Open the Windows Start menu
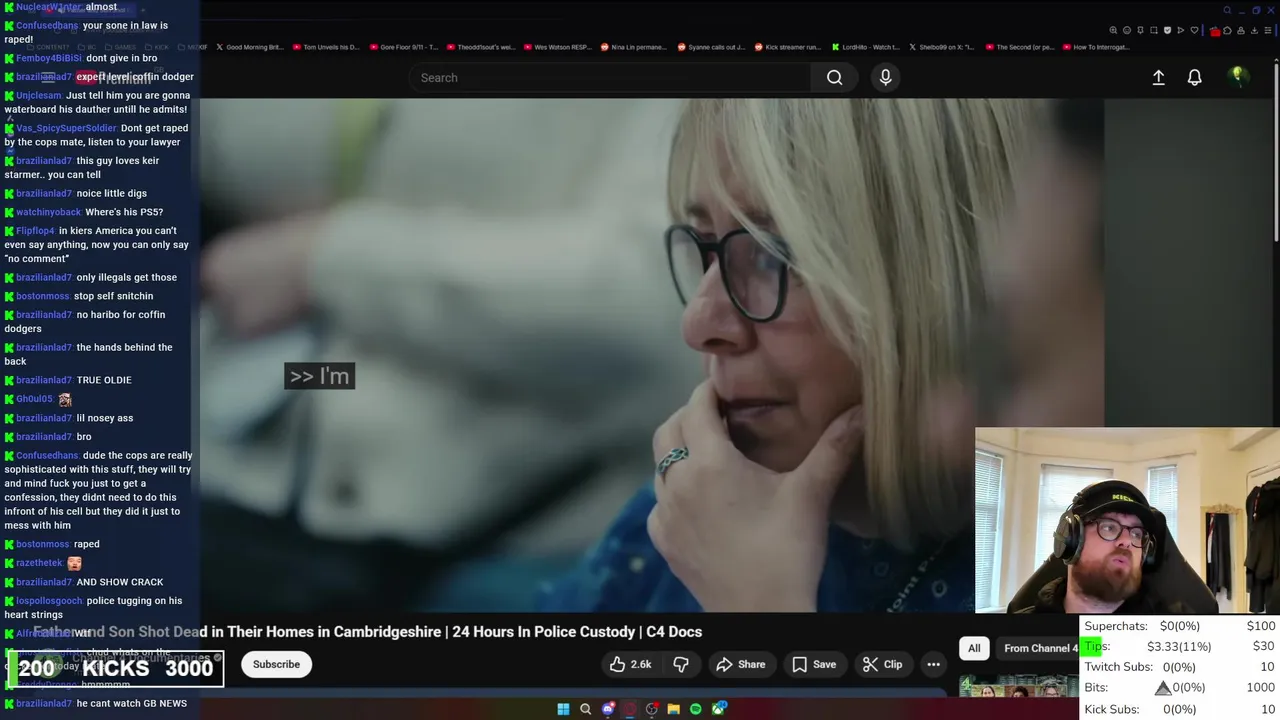This screenshot has height=720, width=1280. click(x=563, y=709)
